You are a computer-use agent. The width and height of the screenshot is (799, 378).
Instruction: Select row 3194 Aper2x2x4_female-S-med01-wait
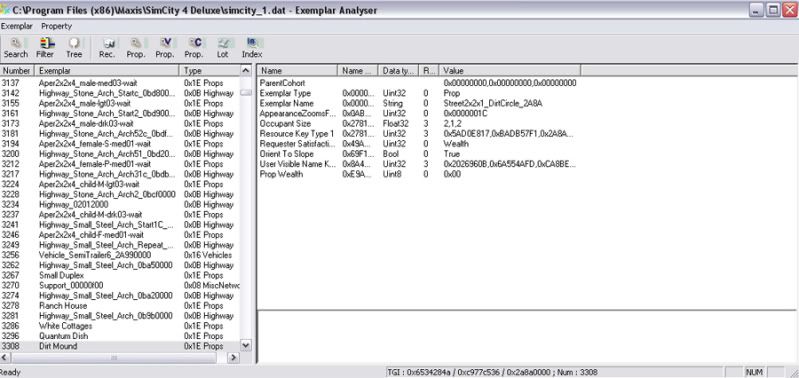pyautogui.click(x=120, y=144)
